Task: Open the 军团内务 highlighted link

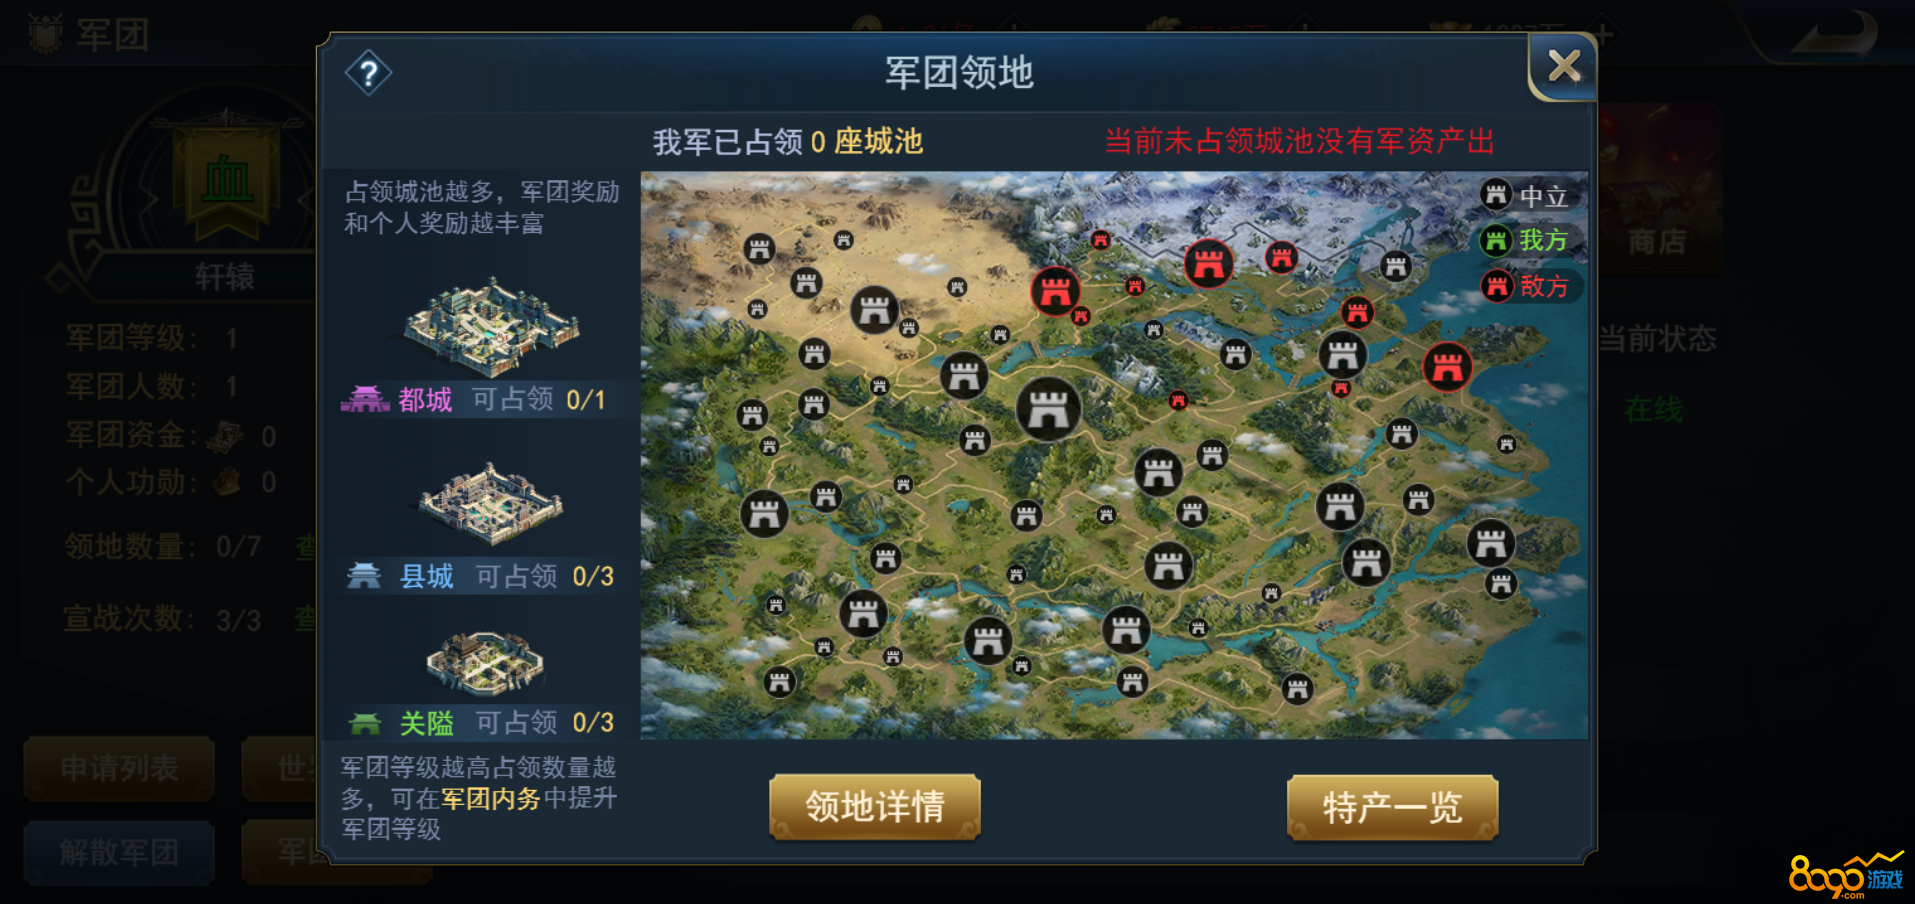Action: point(490,798)
